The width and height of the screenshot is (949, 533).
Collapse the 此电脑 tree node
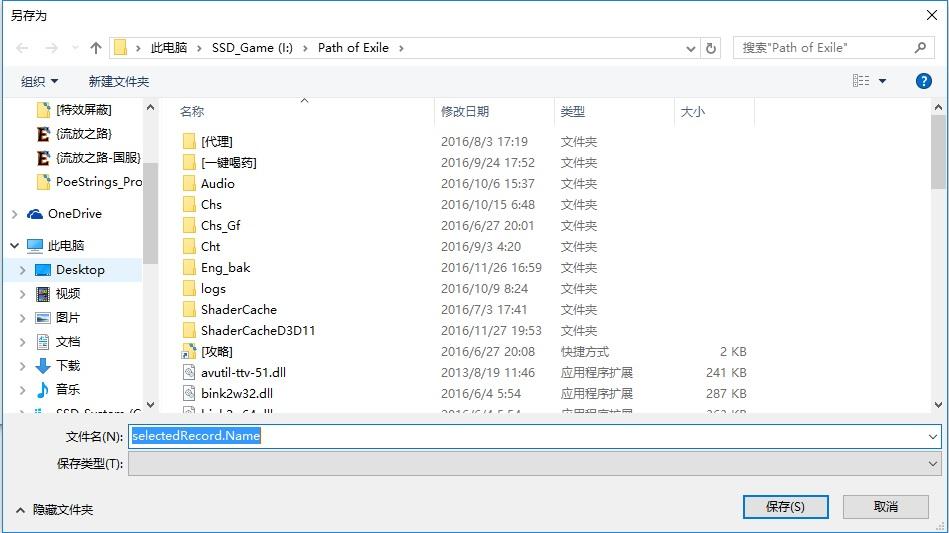tap(15, 246)
